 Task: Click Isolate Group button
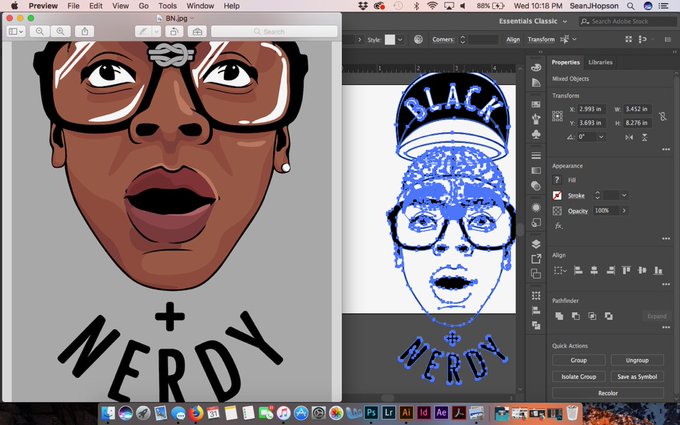tap(579, 377)
